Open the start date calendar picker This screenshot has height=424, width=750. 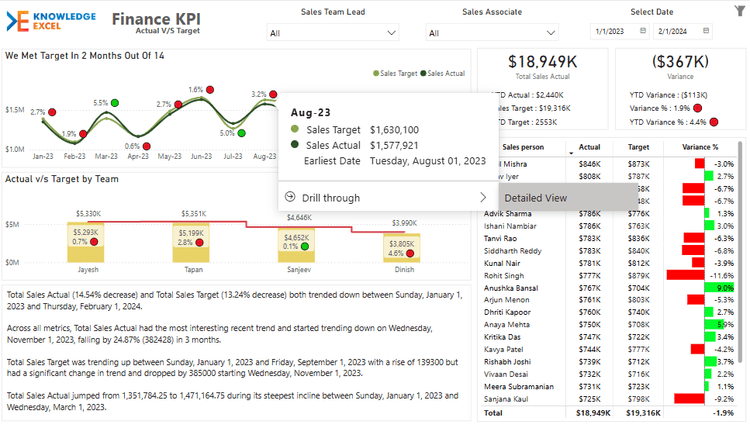643,32
